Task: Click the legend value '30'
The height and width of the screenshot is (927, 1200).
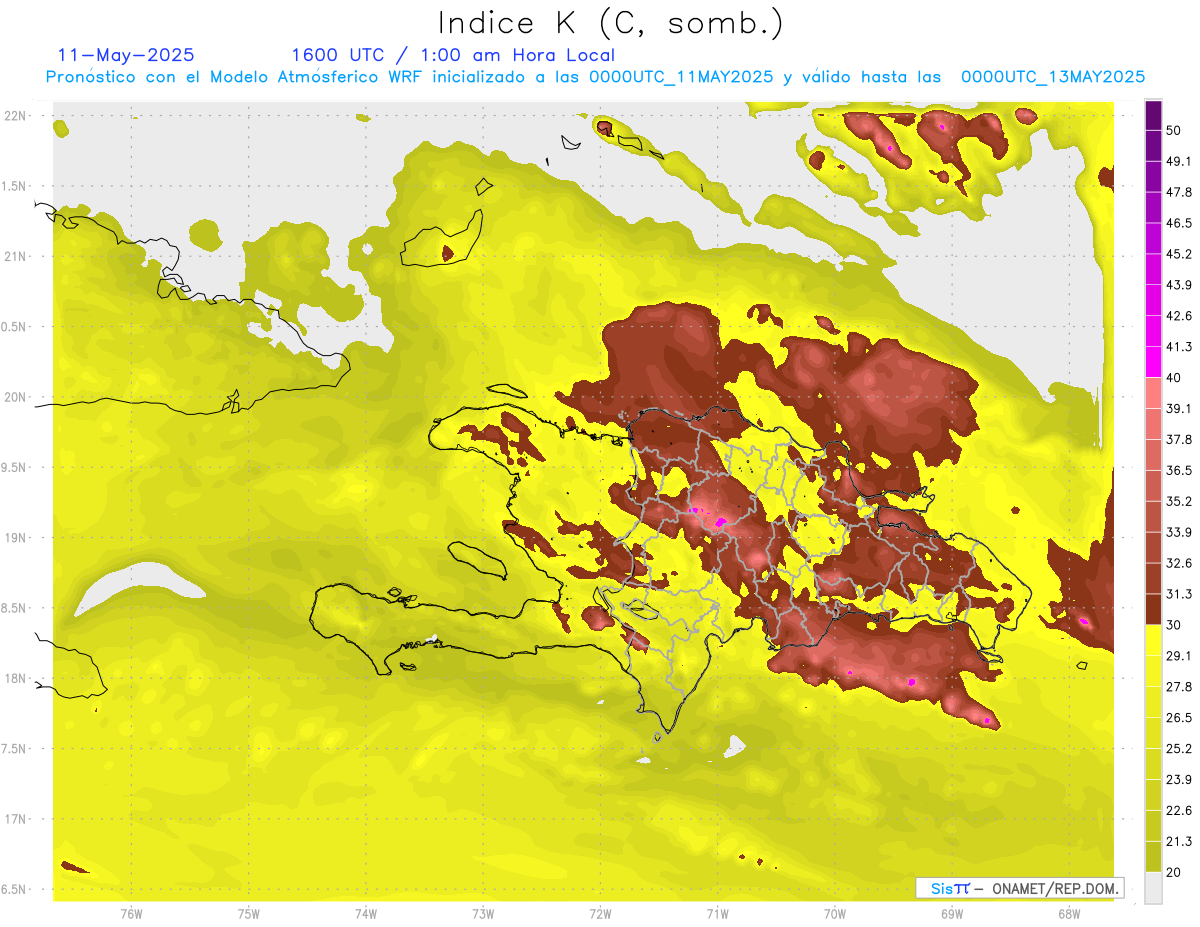Action: pos(1174,625)
